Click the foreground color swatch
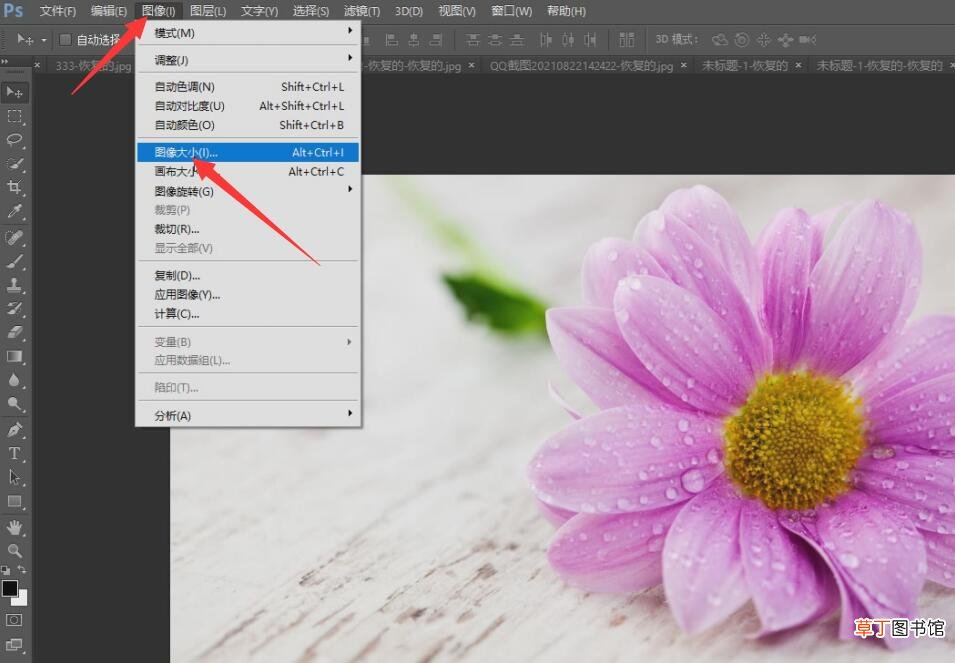 [x=10, y=588]
